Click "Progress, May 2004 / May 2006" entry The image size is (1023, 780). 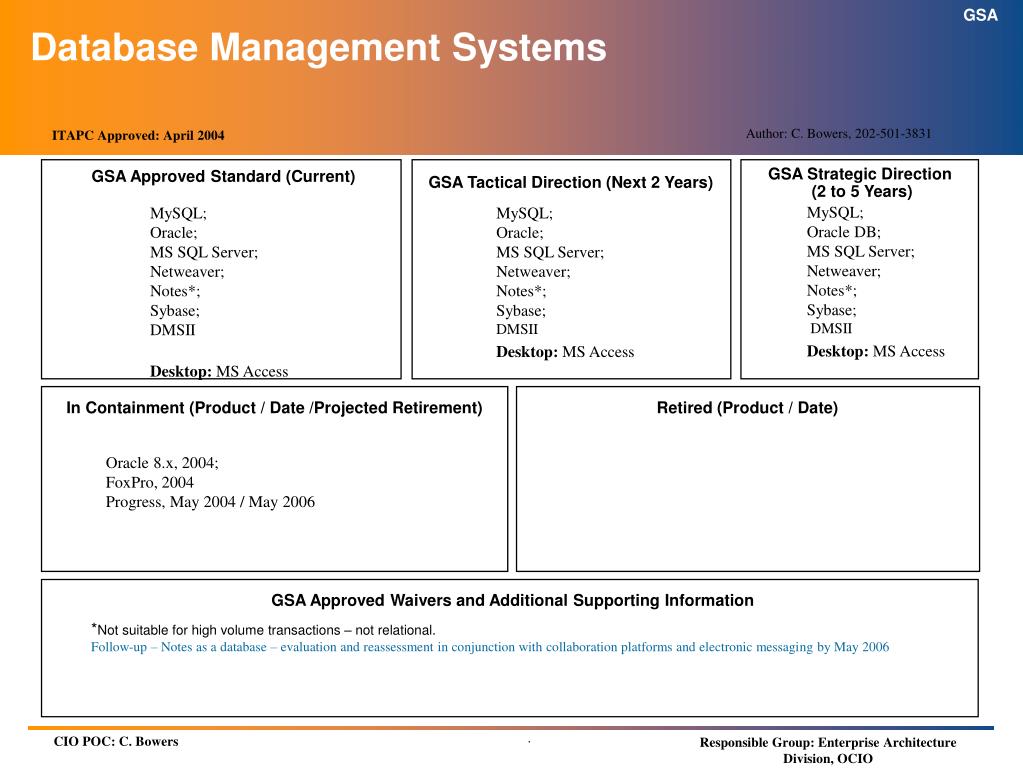pos(210,502)
